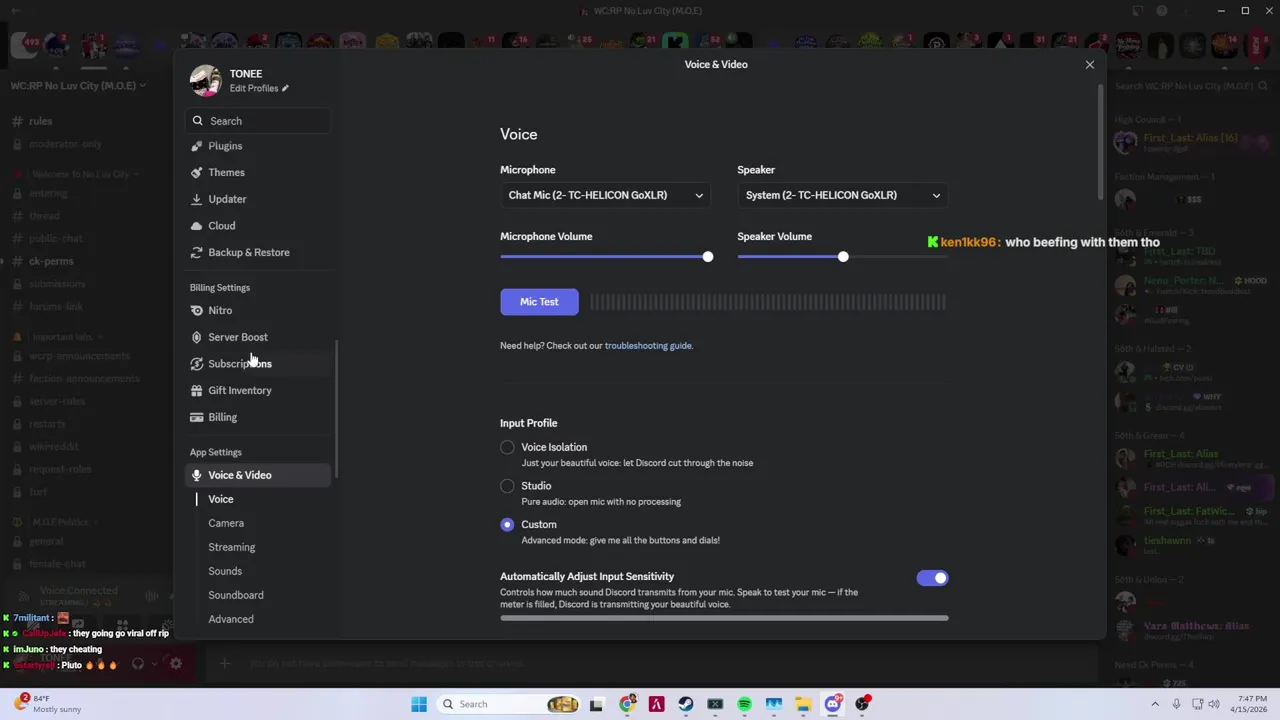Select Studio input profile
Screen dimensions: 1280x720
pos(507,486)
